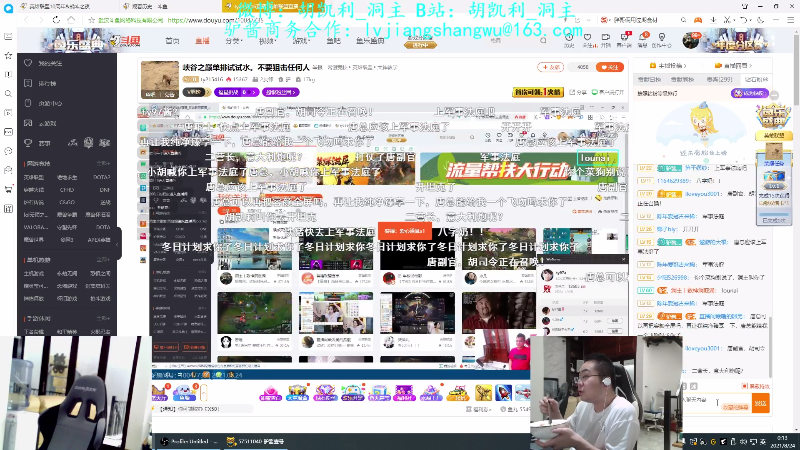Open shopping cart icon in browser sidebar
The height and width of the screenshot is (450, 800).
click(8, 189)
